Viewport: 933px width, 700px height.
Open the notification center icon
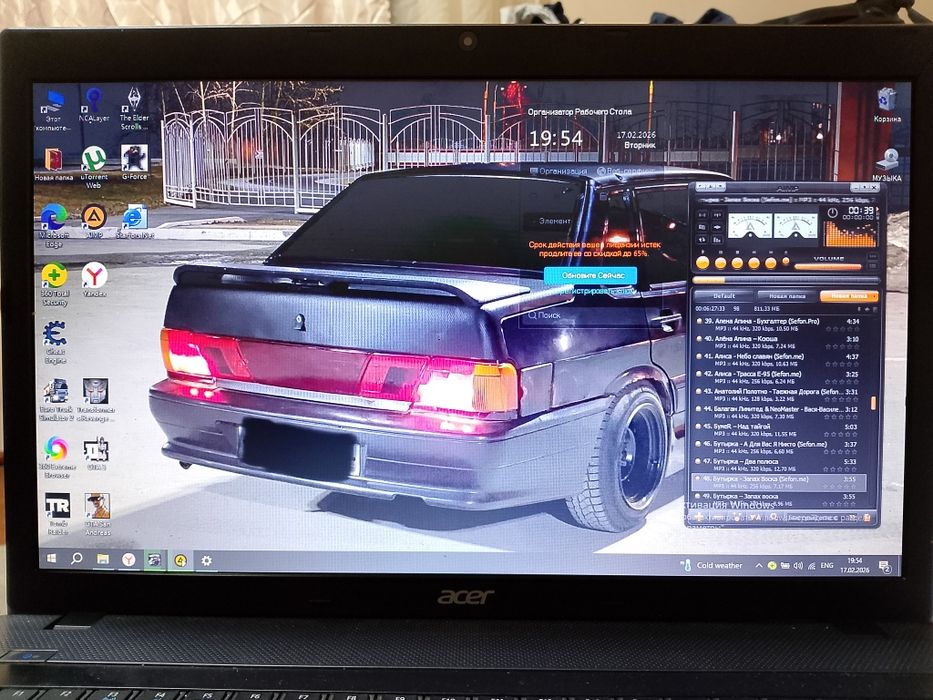pos(885,567)
